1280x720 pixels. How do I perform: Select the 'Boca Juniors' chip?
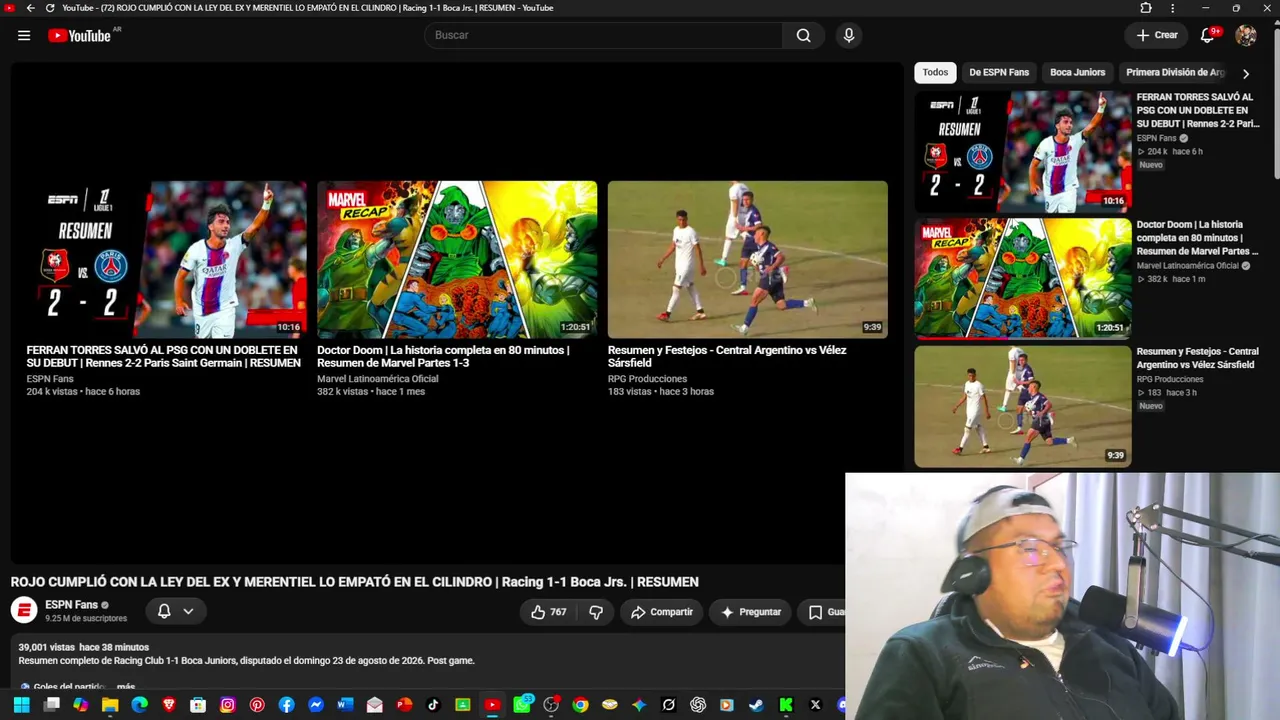click(x=1077, y=72)
